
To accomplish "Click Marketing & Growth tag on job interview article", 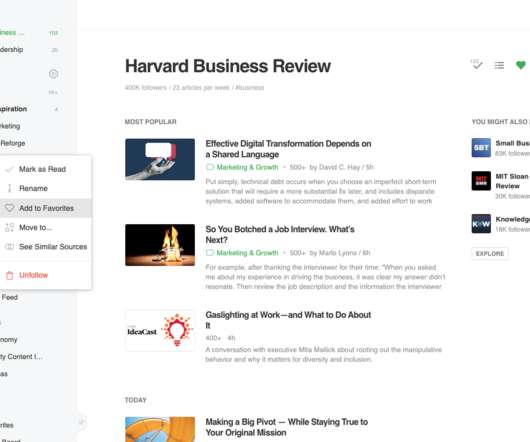I will point(247,253).
